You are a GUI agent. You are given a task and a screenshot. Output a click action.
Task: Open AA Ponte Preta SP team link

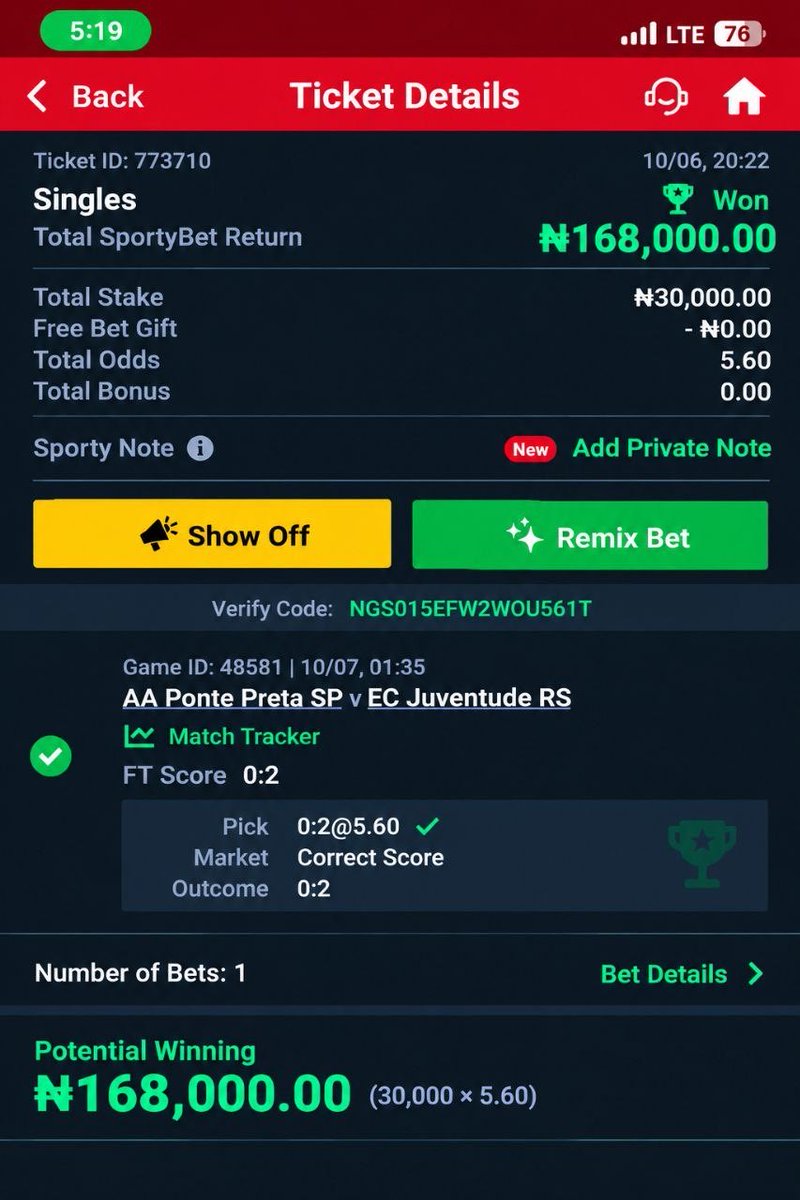click(233, 698)
